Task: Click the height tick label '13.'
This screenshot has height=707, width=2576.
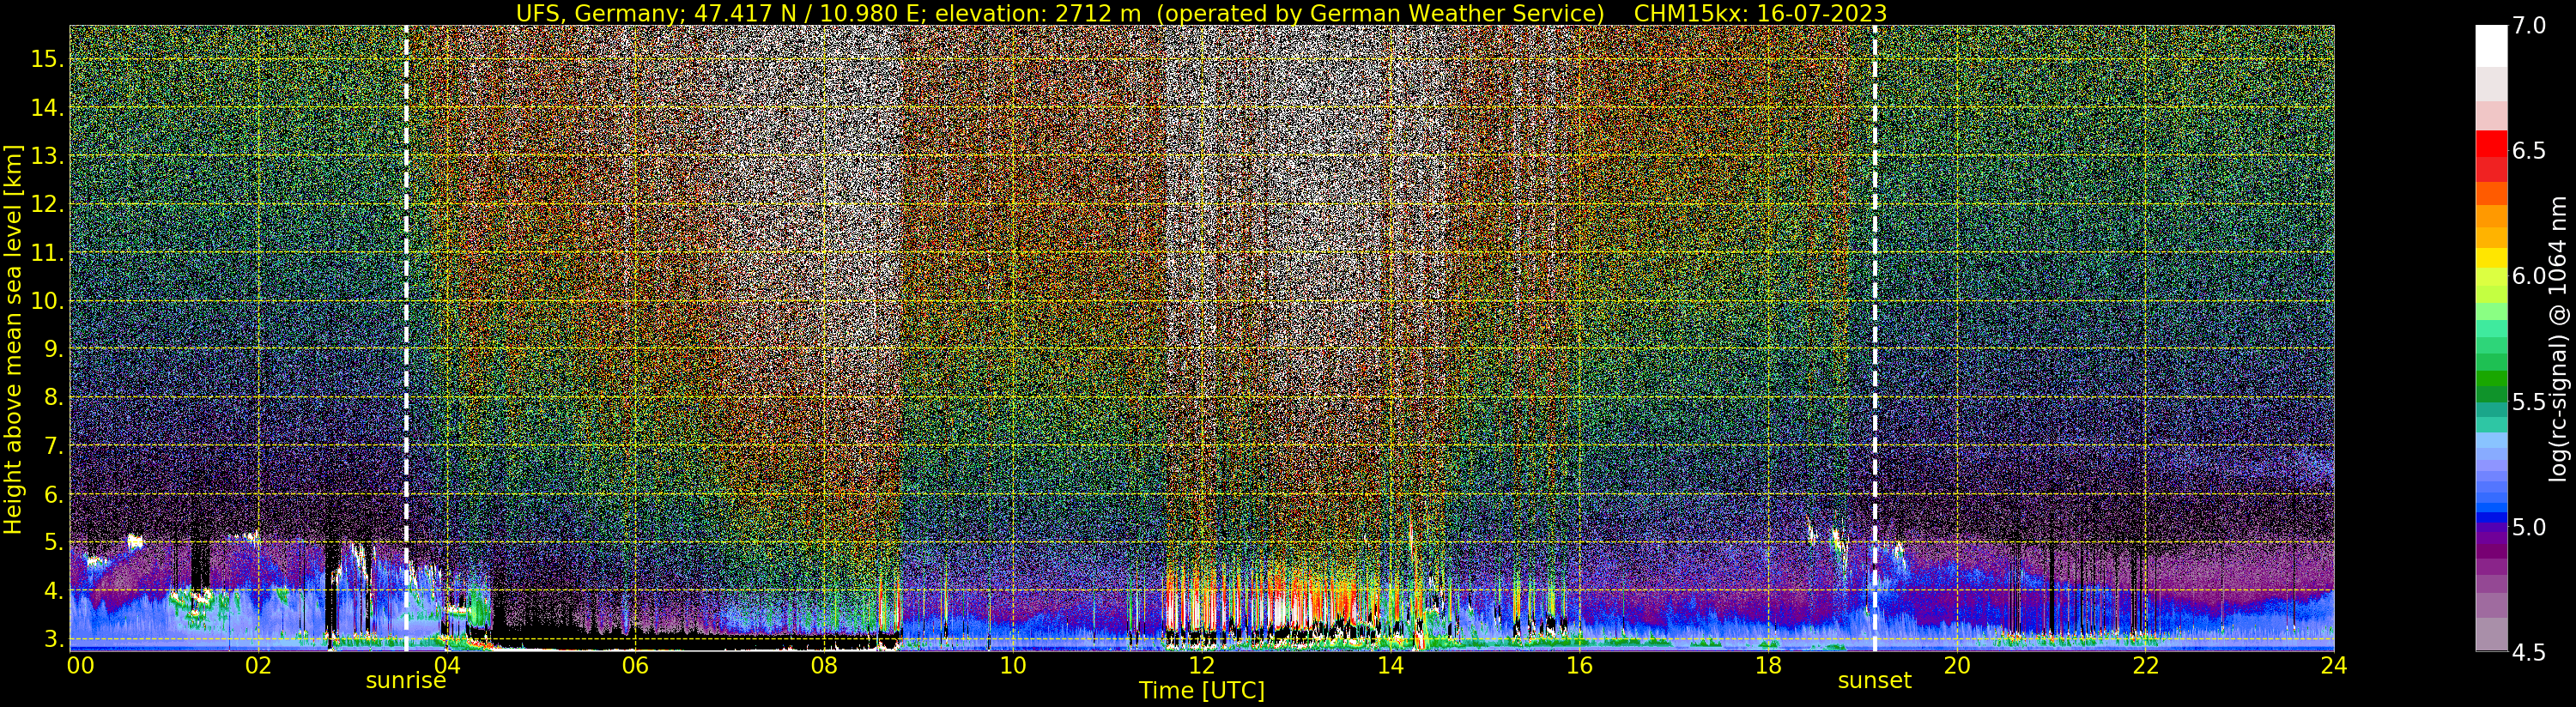Action: pyautogui.click(x=47, y=156)
